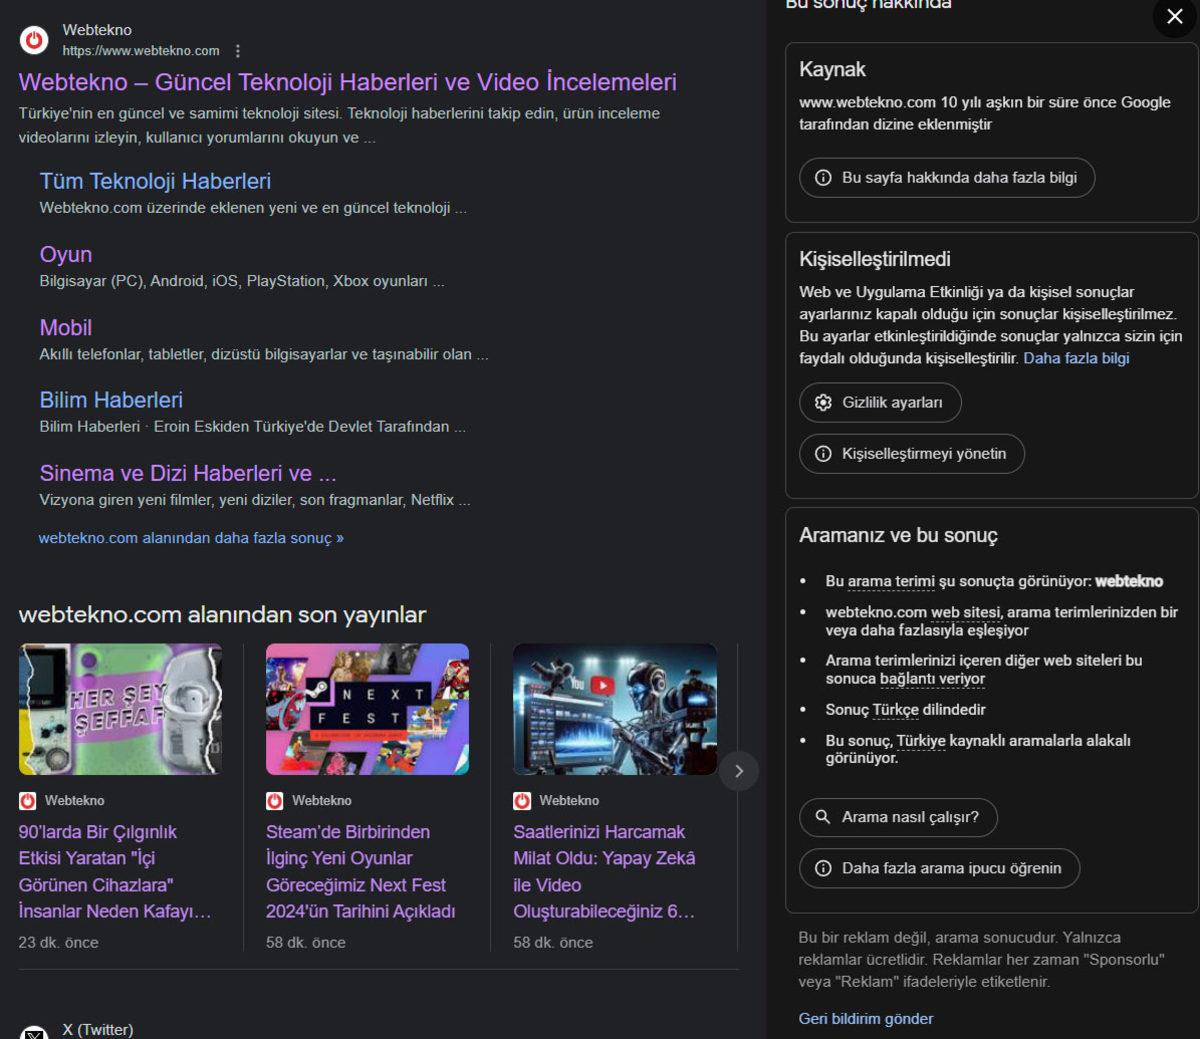Open the 'Mobil' sitelink
This screenshot has height=1039, width=1200.
click(x=64, y=327)
